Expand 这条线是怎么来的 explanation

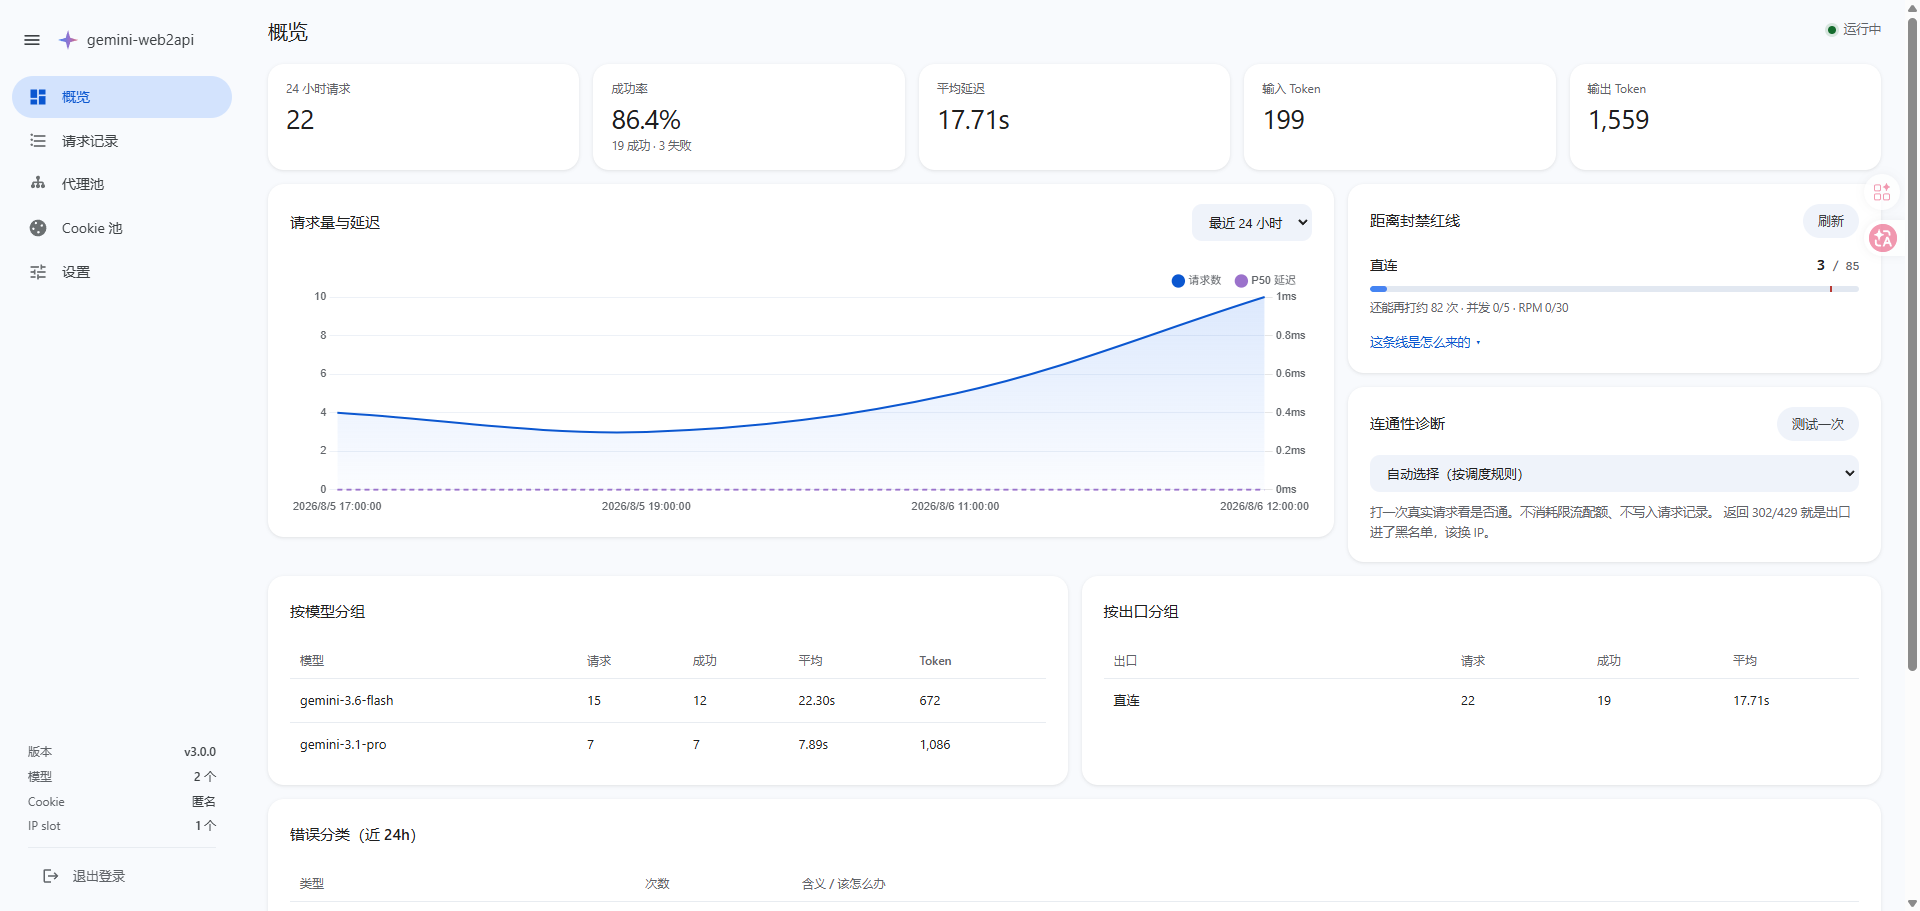coord(1424,342)
